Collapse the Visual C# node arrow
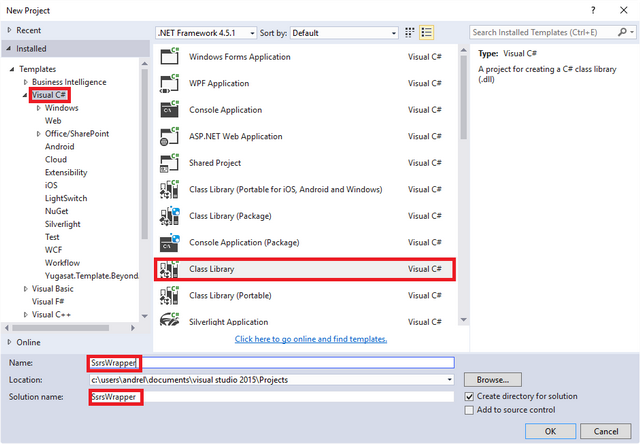The height and width of the screenshot is (444, 640). (x=25, y=95)
